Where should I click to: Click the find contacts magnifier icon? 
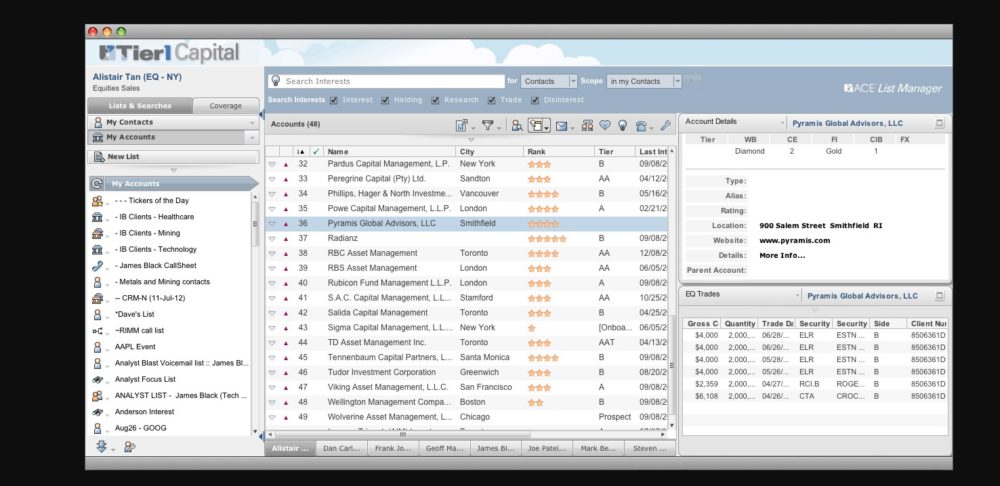tap(517, 126)
